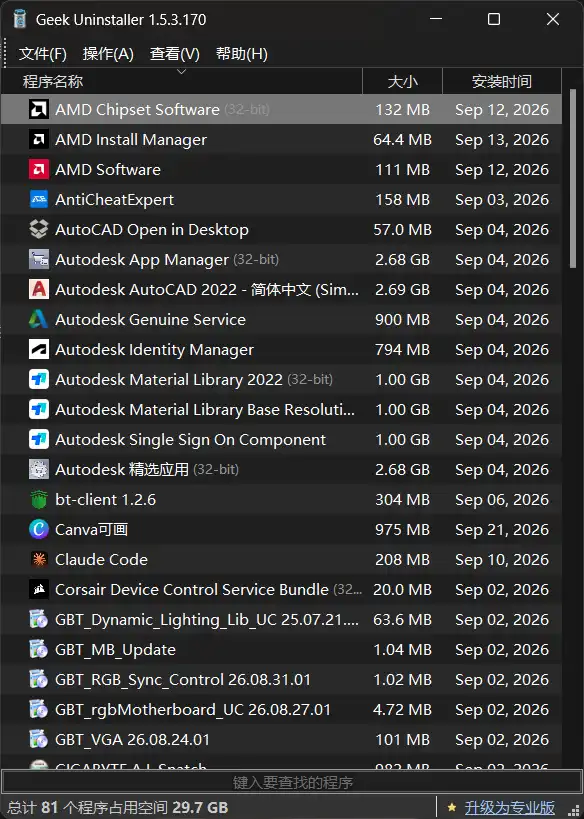Select the bt-client 1.2.6 name
This screenshot has height=819, width=584.
(x=106, y=500)
